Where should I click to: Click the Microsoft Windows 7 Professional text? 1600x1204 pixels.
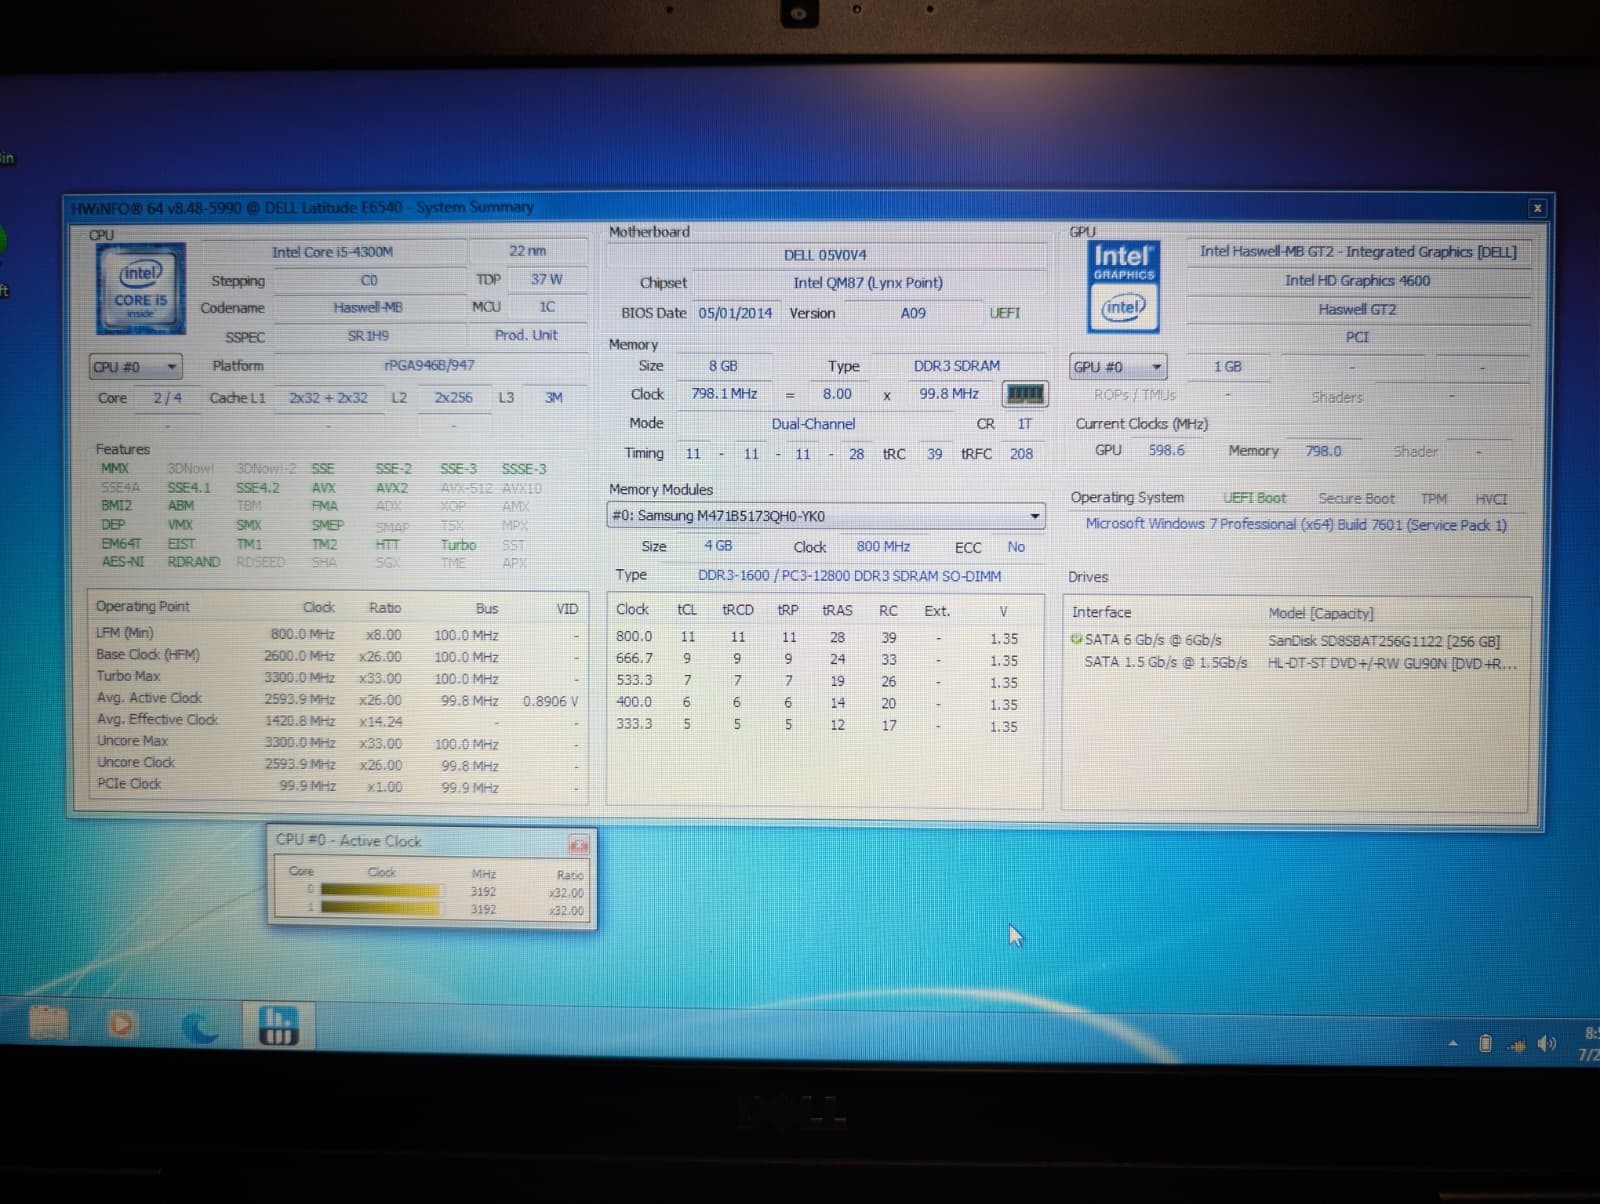(x=1296, y=525)
